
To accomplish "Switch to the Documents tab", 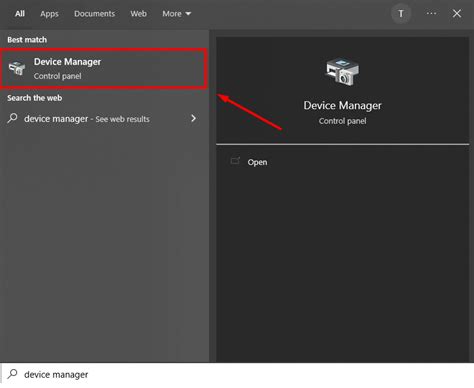I will (94, 14).
